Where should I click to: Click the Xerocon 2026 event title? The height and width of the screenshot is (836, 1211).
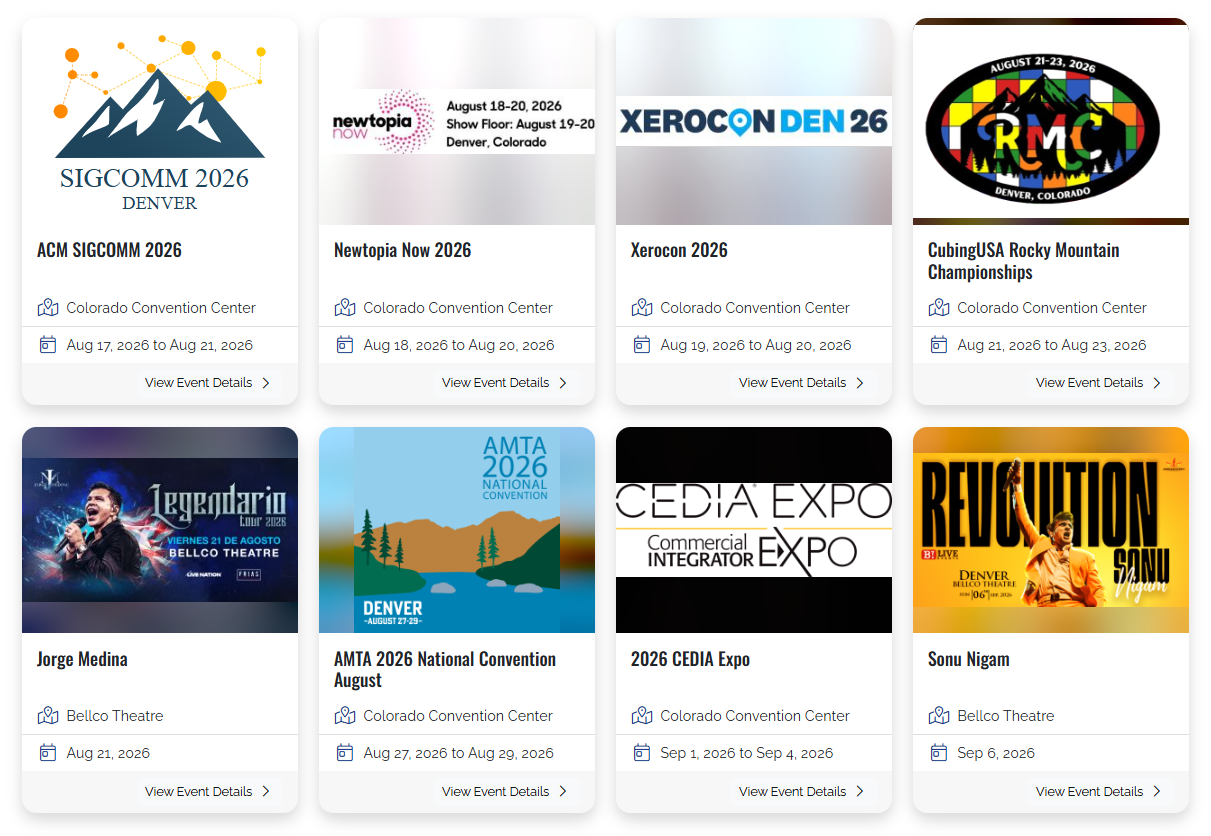click(679, 250)
